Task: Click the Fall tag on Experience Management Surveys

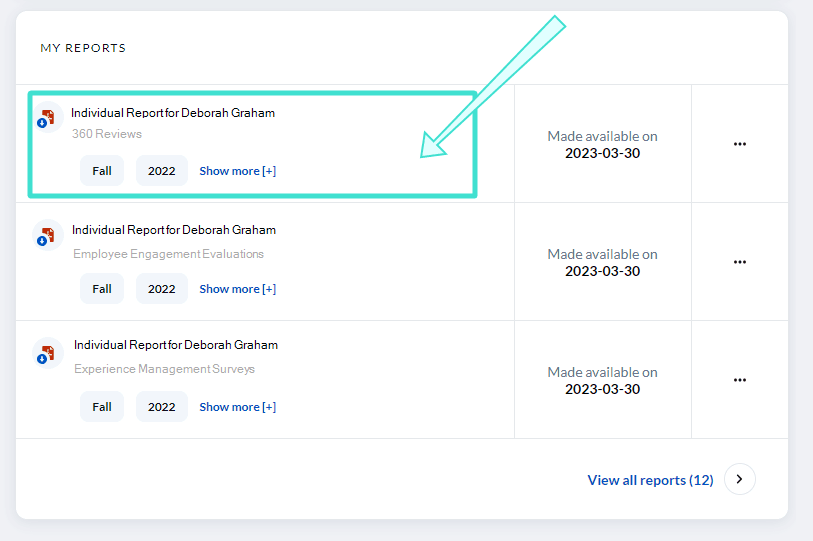Action: (x=102, y=407)
